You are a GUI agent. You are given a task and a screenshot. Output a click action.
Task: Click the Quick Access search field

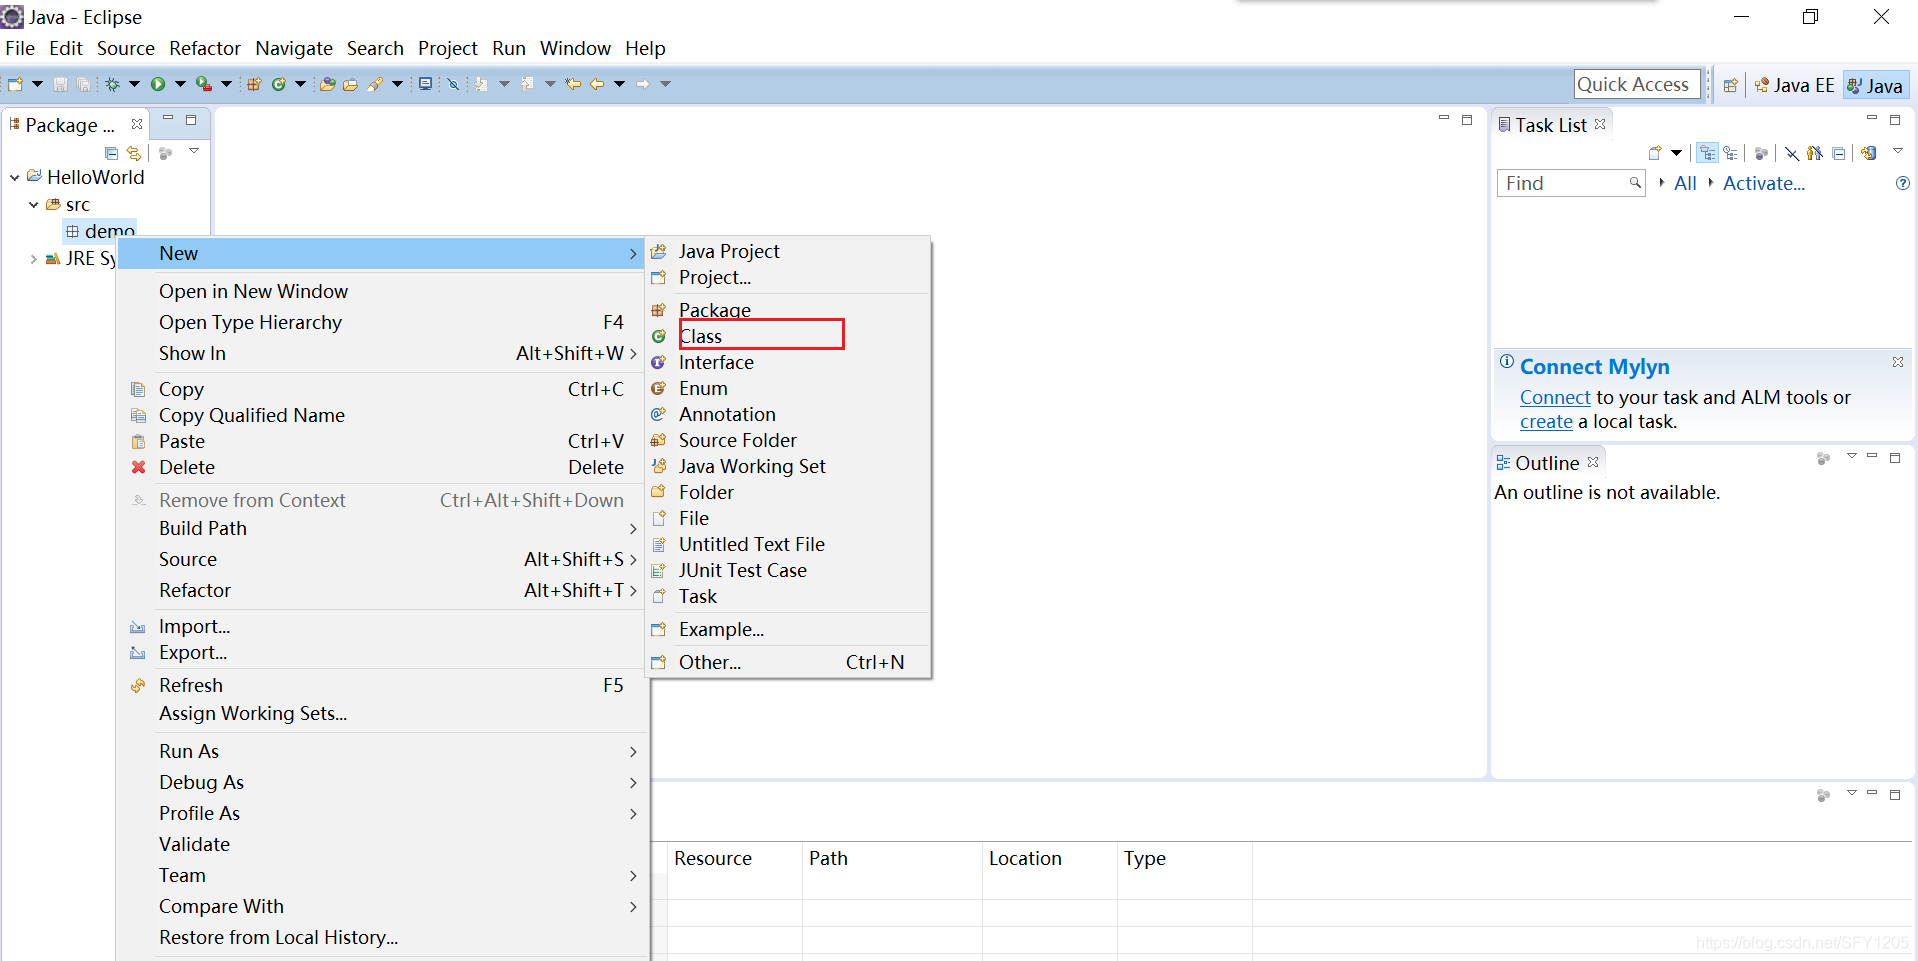coord(1636,84)
